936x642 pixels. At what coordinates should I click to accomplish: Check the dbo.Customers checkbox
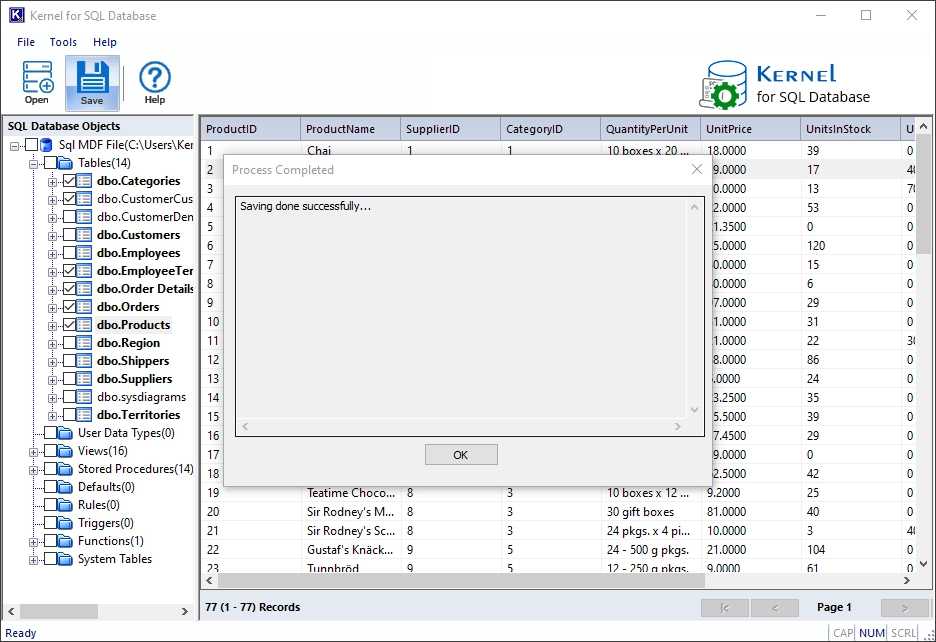[x=69, y=234]
